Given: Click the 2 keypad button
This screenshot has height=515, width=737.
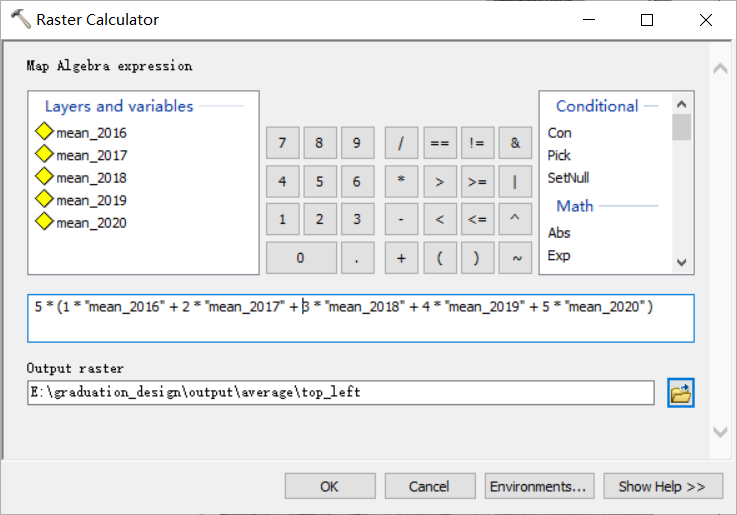Looking at the screenshot, I should 320,219.
